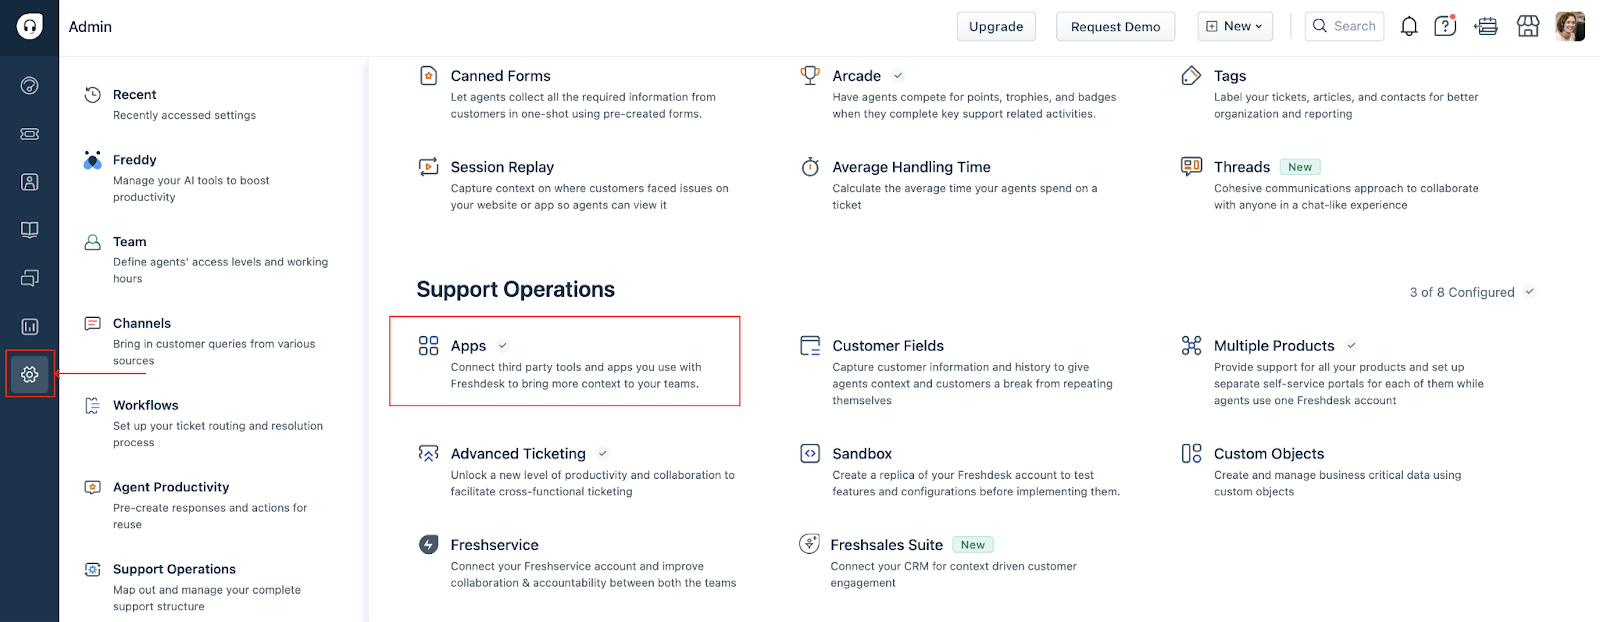Expand the chevron next to Apps

(503, 346)
